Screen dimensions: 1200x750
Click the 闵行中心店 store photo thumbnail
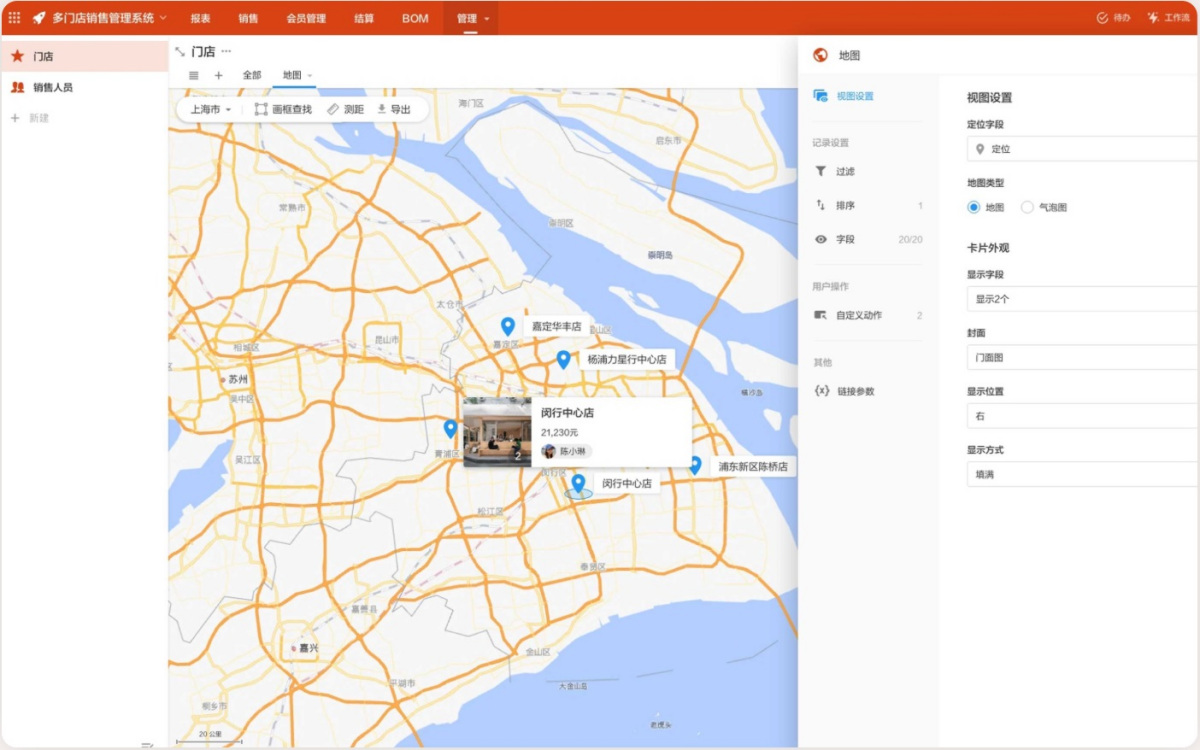497,432
